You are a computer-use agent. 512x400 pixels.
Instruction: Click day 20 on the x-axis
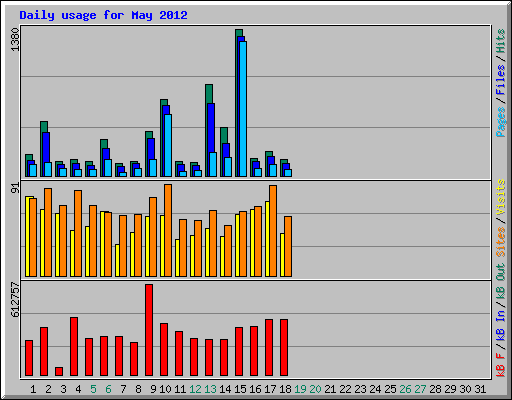pyautogui.click(x=315, y=389)
